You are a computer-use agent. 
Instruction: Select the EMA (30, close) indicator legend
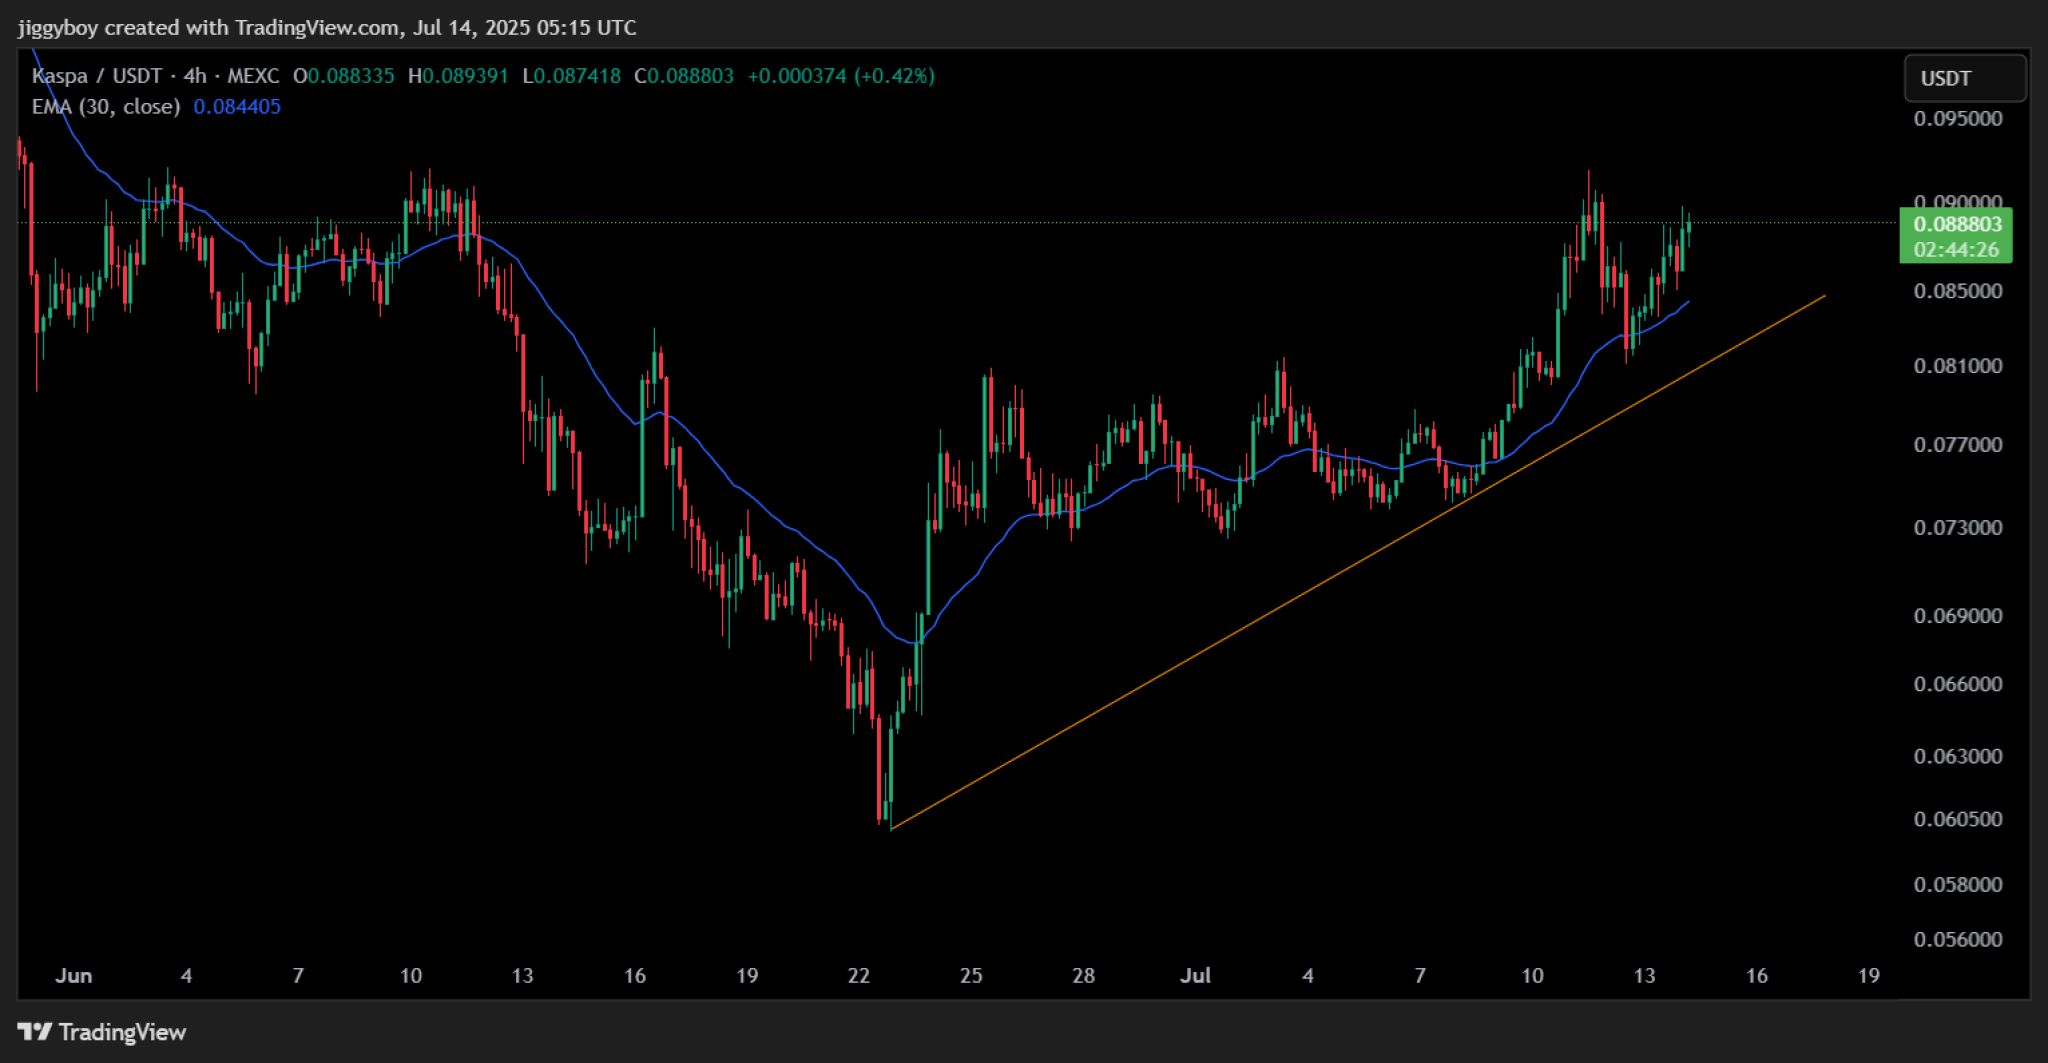pyautogui.click(x=106, y=106)
